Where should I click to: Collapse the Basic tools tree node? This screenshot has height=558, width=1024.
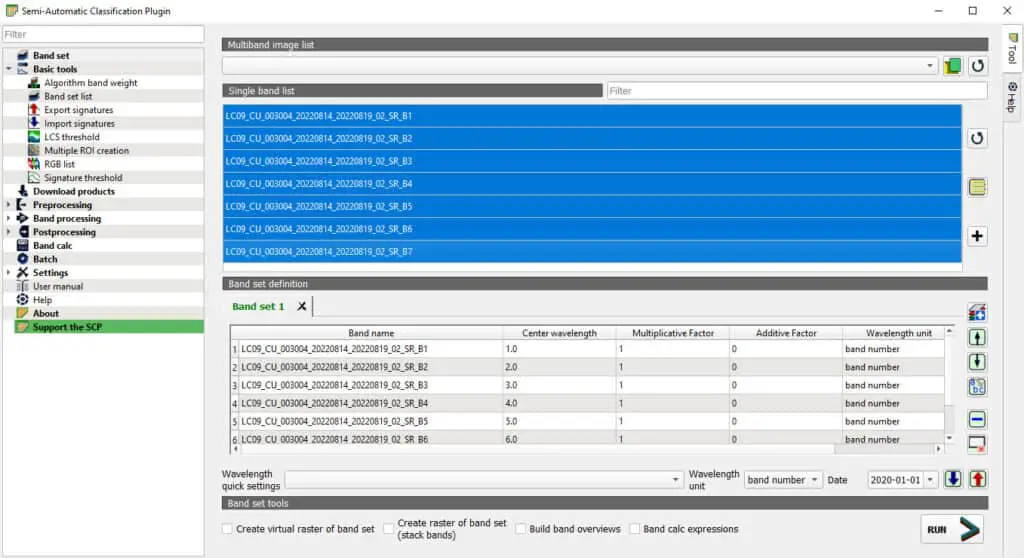[x=8, y=69]
